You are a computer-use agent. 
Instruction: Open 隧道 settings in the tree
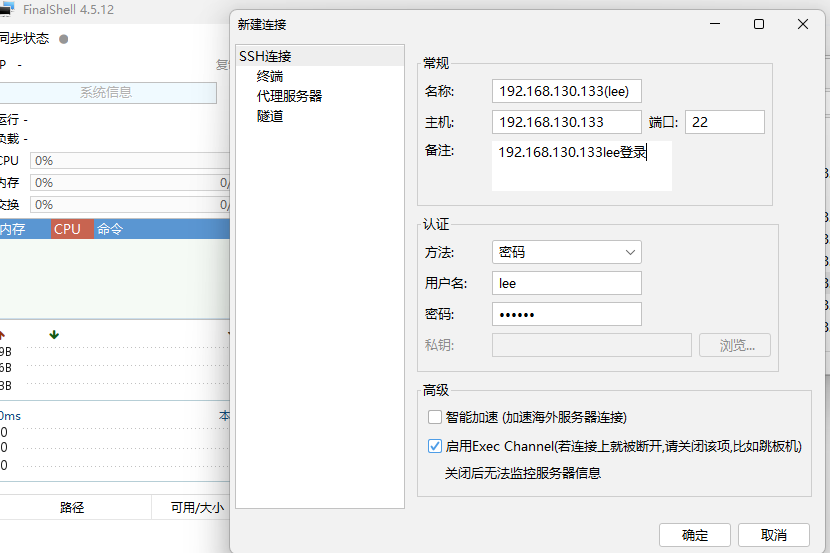(270, 116)
